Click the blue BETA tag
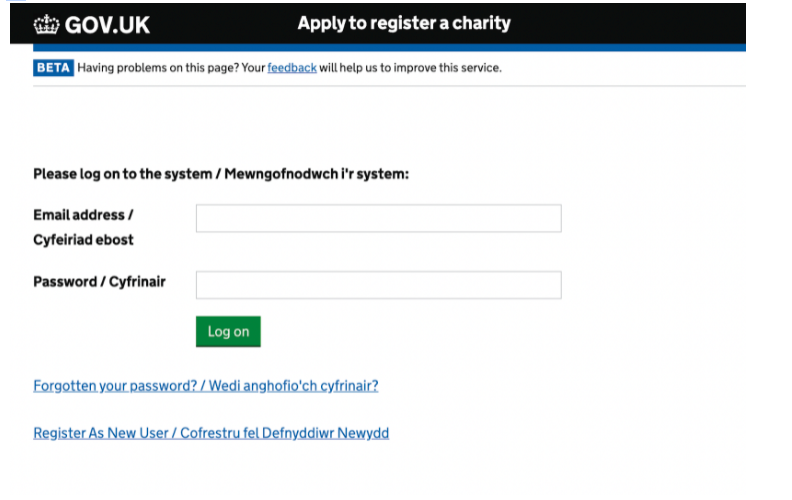The width and height of the screenshot is (792, 500). point(53,68)
